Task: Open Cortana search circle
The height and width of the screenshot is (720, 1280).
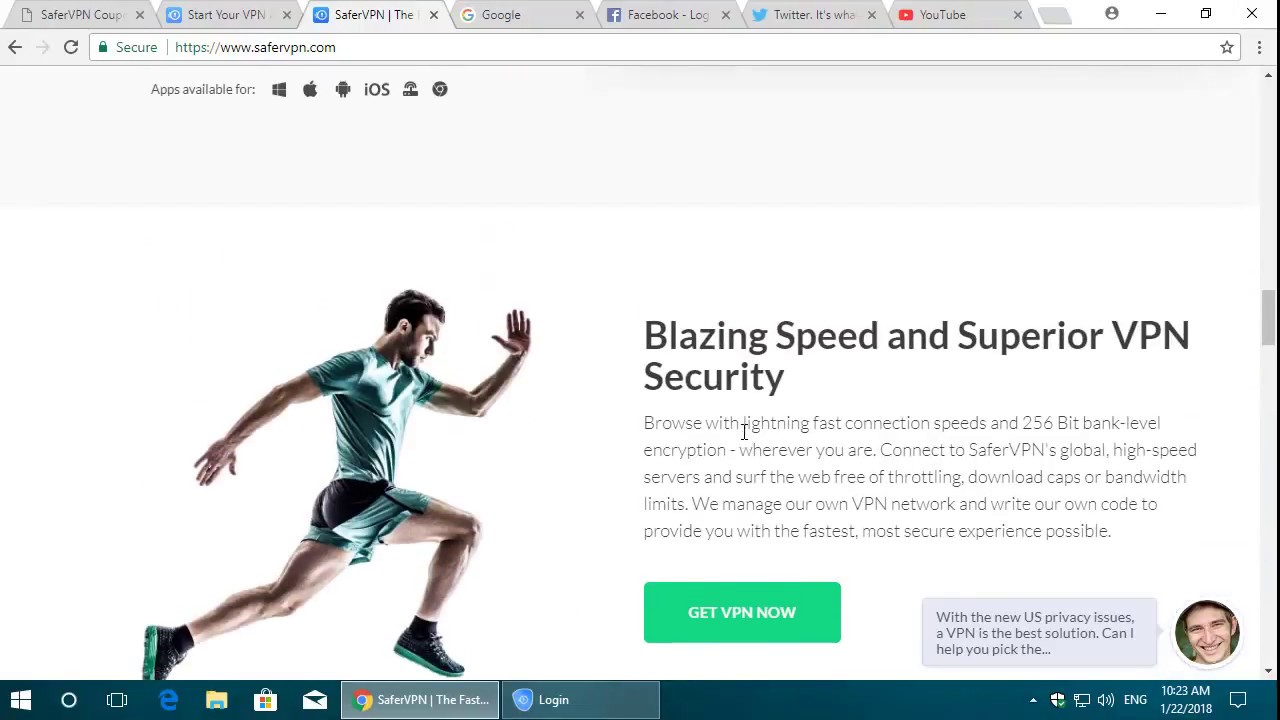Action: [69, 700]
